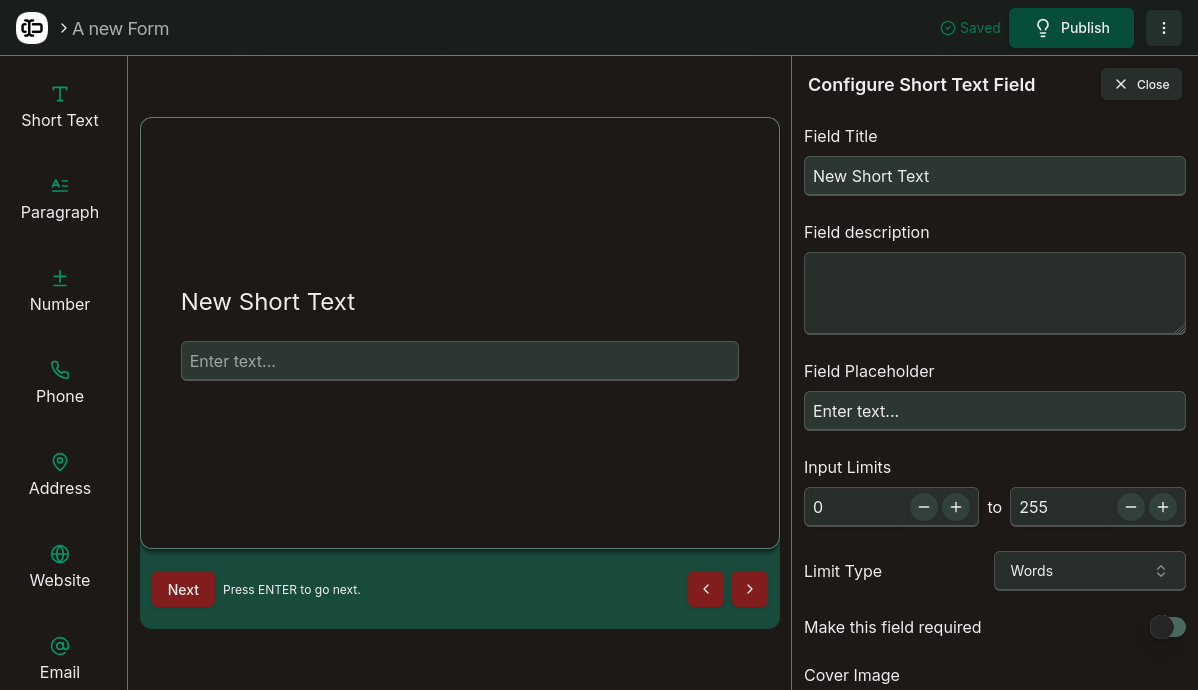Decrease the minimum input limit
Screen dimensions: 1198x690
pos(924,507)
